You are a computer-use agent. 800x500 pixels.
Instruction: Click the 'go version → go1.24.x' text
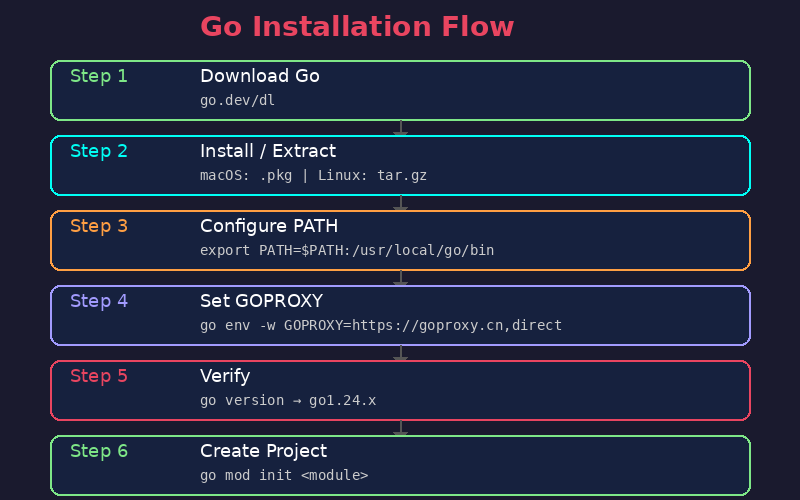pyautogui.click(x=288, y=401)
